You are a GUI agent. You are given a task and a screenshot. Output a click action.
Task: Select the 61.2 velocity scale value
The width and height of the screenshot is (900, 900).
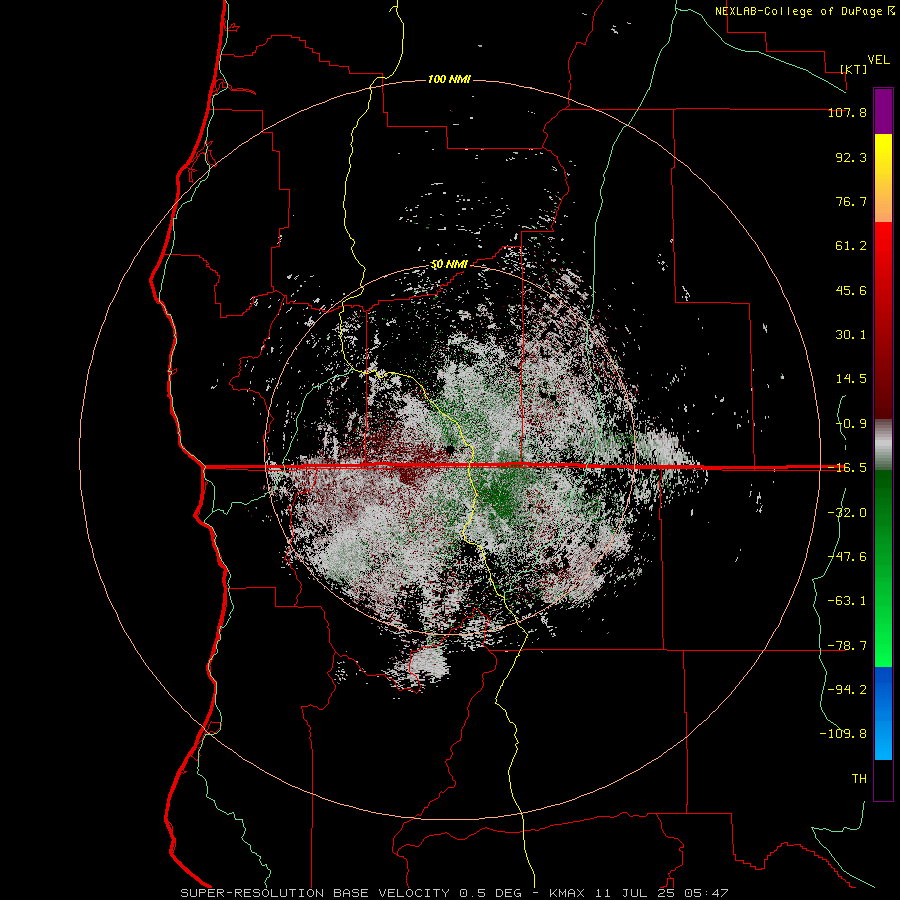pyautogui.click(x=851, y=246)
